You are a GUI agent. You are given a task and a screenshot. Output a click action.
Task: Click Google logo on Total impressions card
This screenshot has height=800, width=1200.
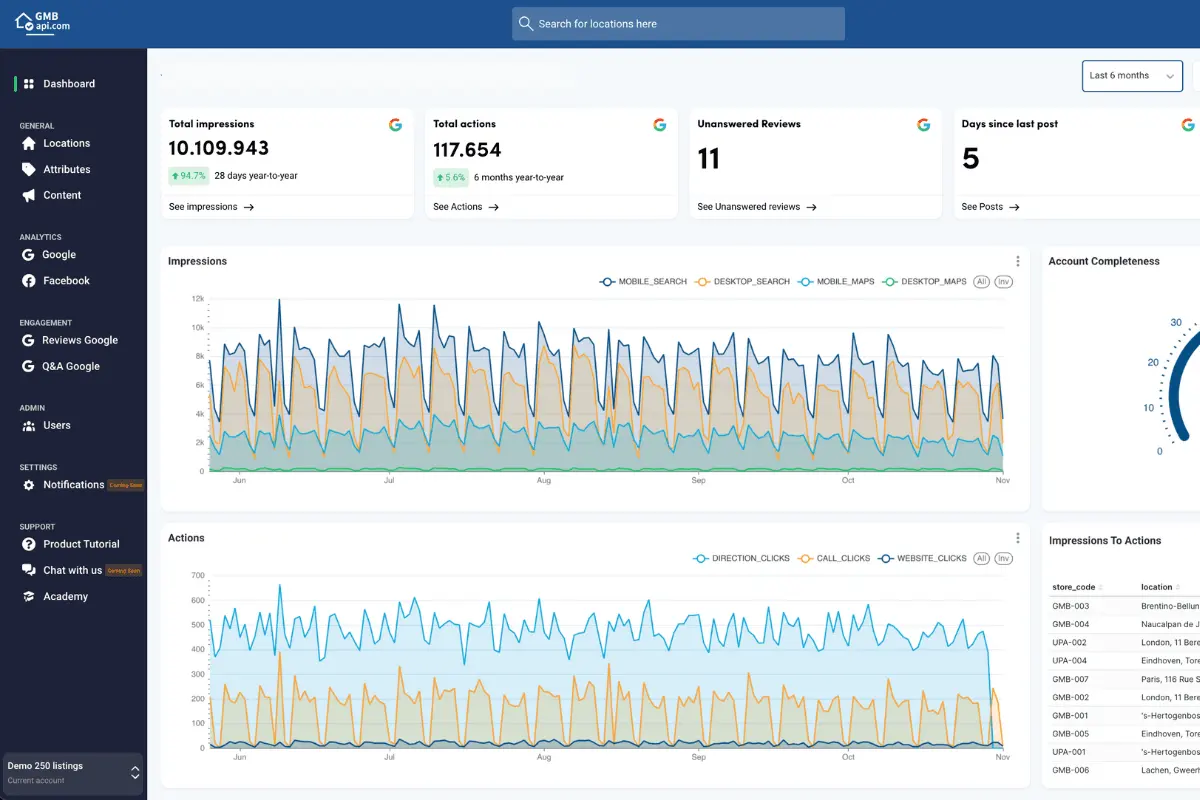point(396,125)
